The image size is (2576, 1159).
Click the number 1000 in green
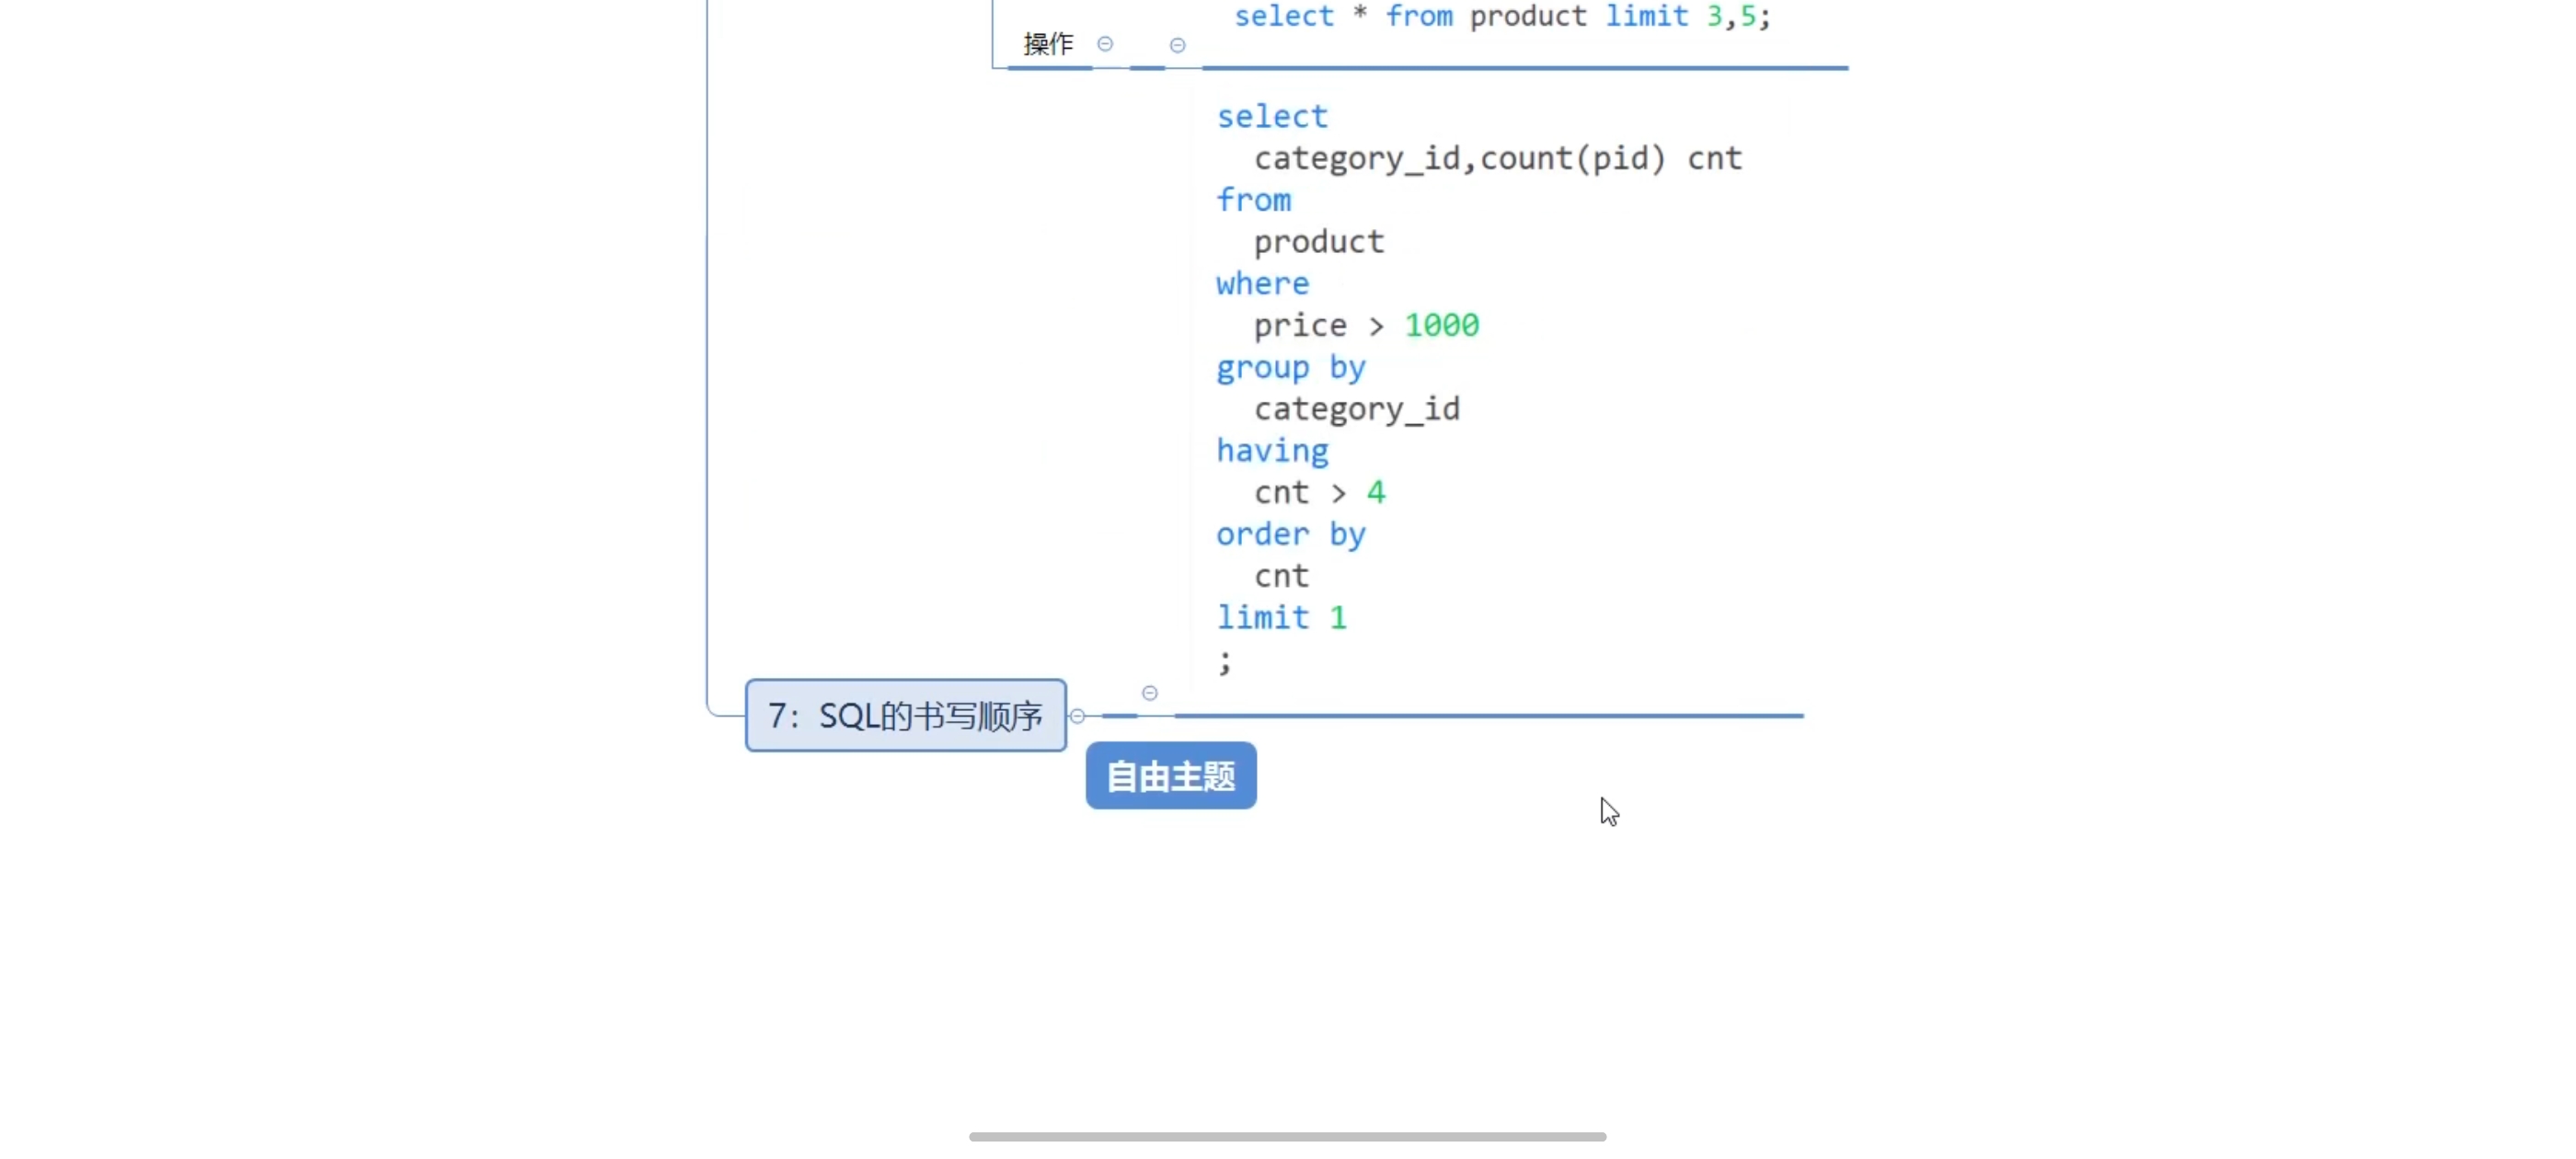click(1441, 326)
